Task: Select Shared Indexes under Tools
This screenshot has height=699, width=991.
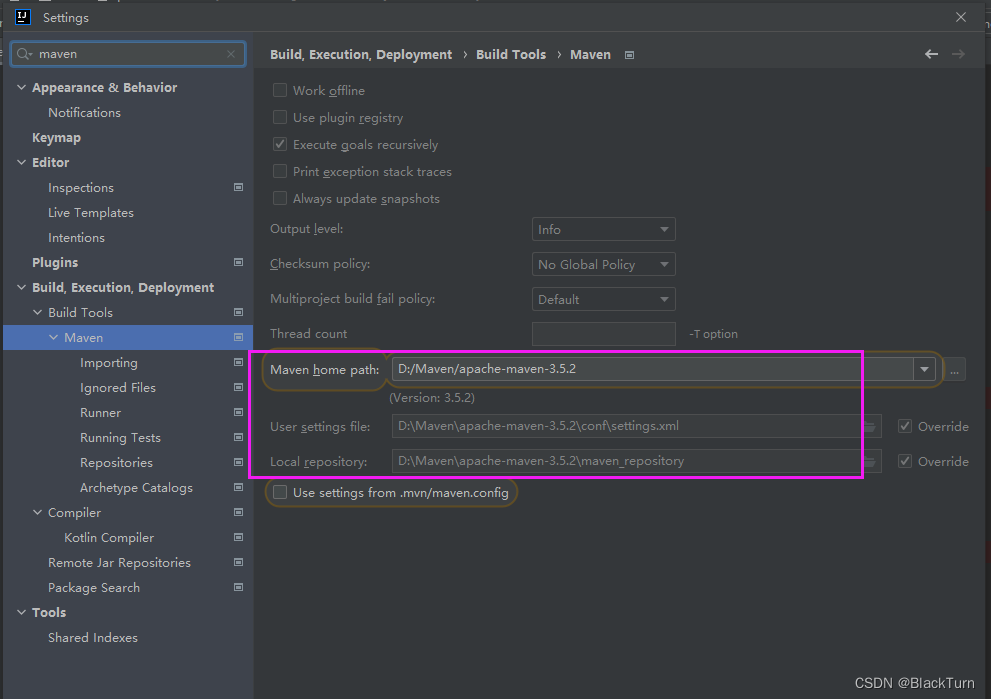Action: pyautogui.click(x=93, y=638)
